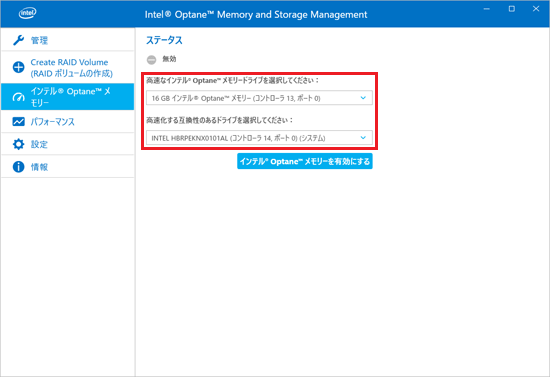
Task: Click the info icon beside 情報
Action: pos(19,167)
